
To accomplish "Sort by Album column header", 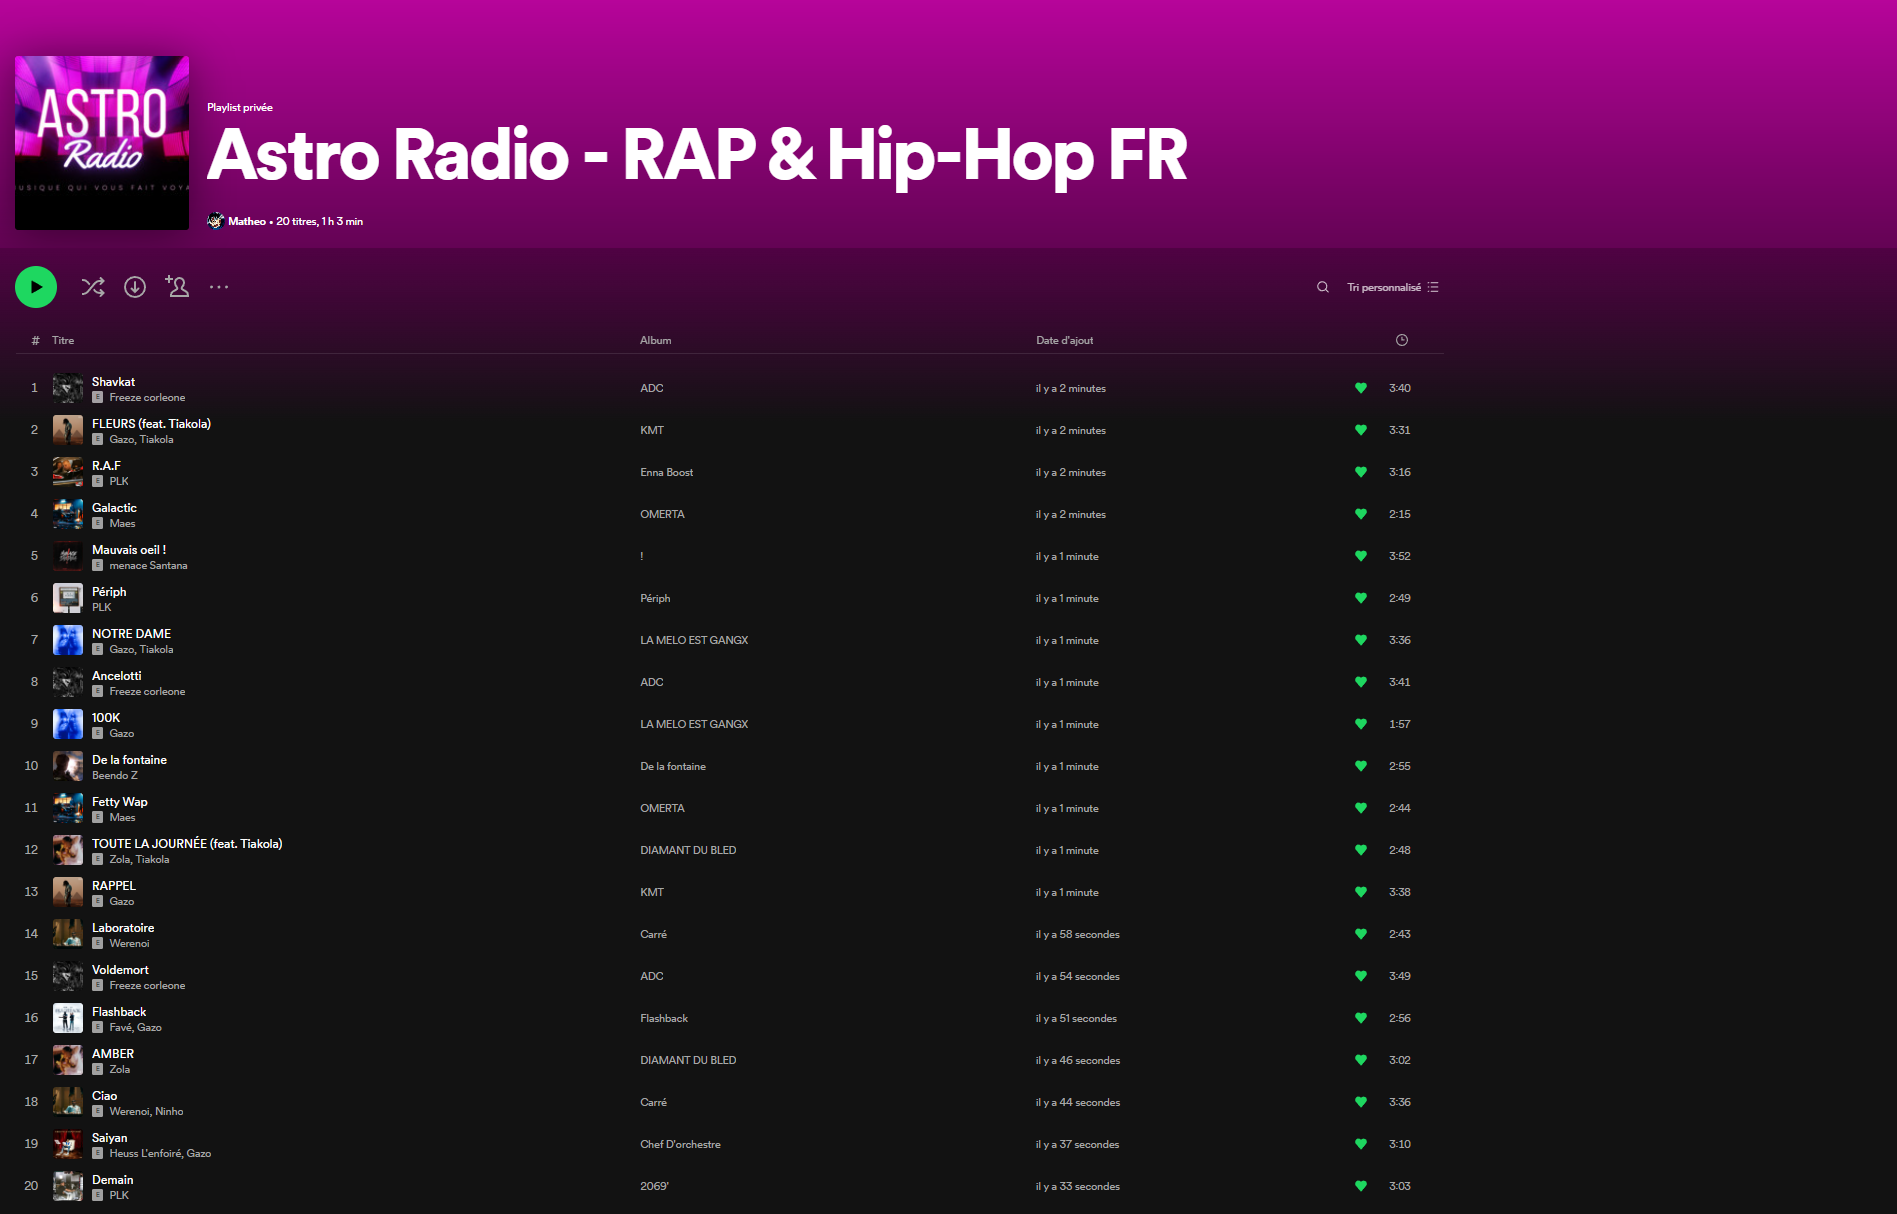I will [x=656, y=340].
